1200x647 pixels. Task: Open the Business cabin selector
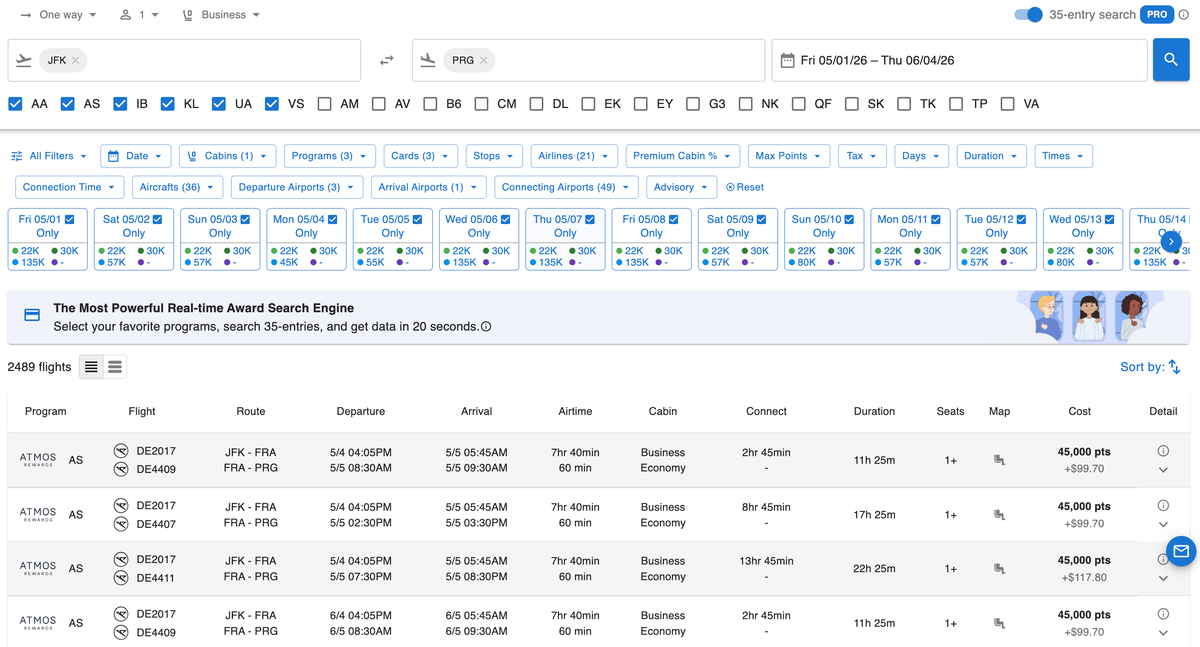pos(221,14)
